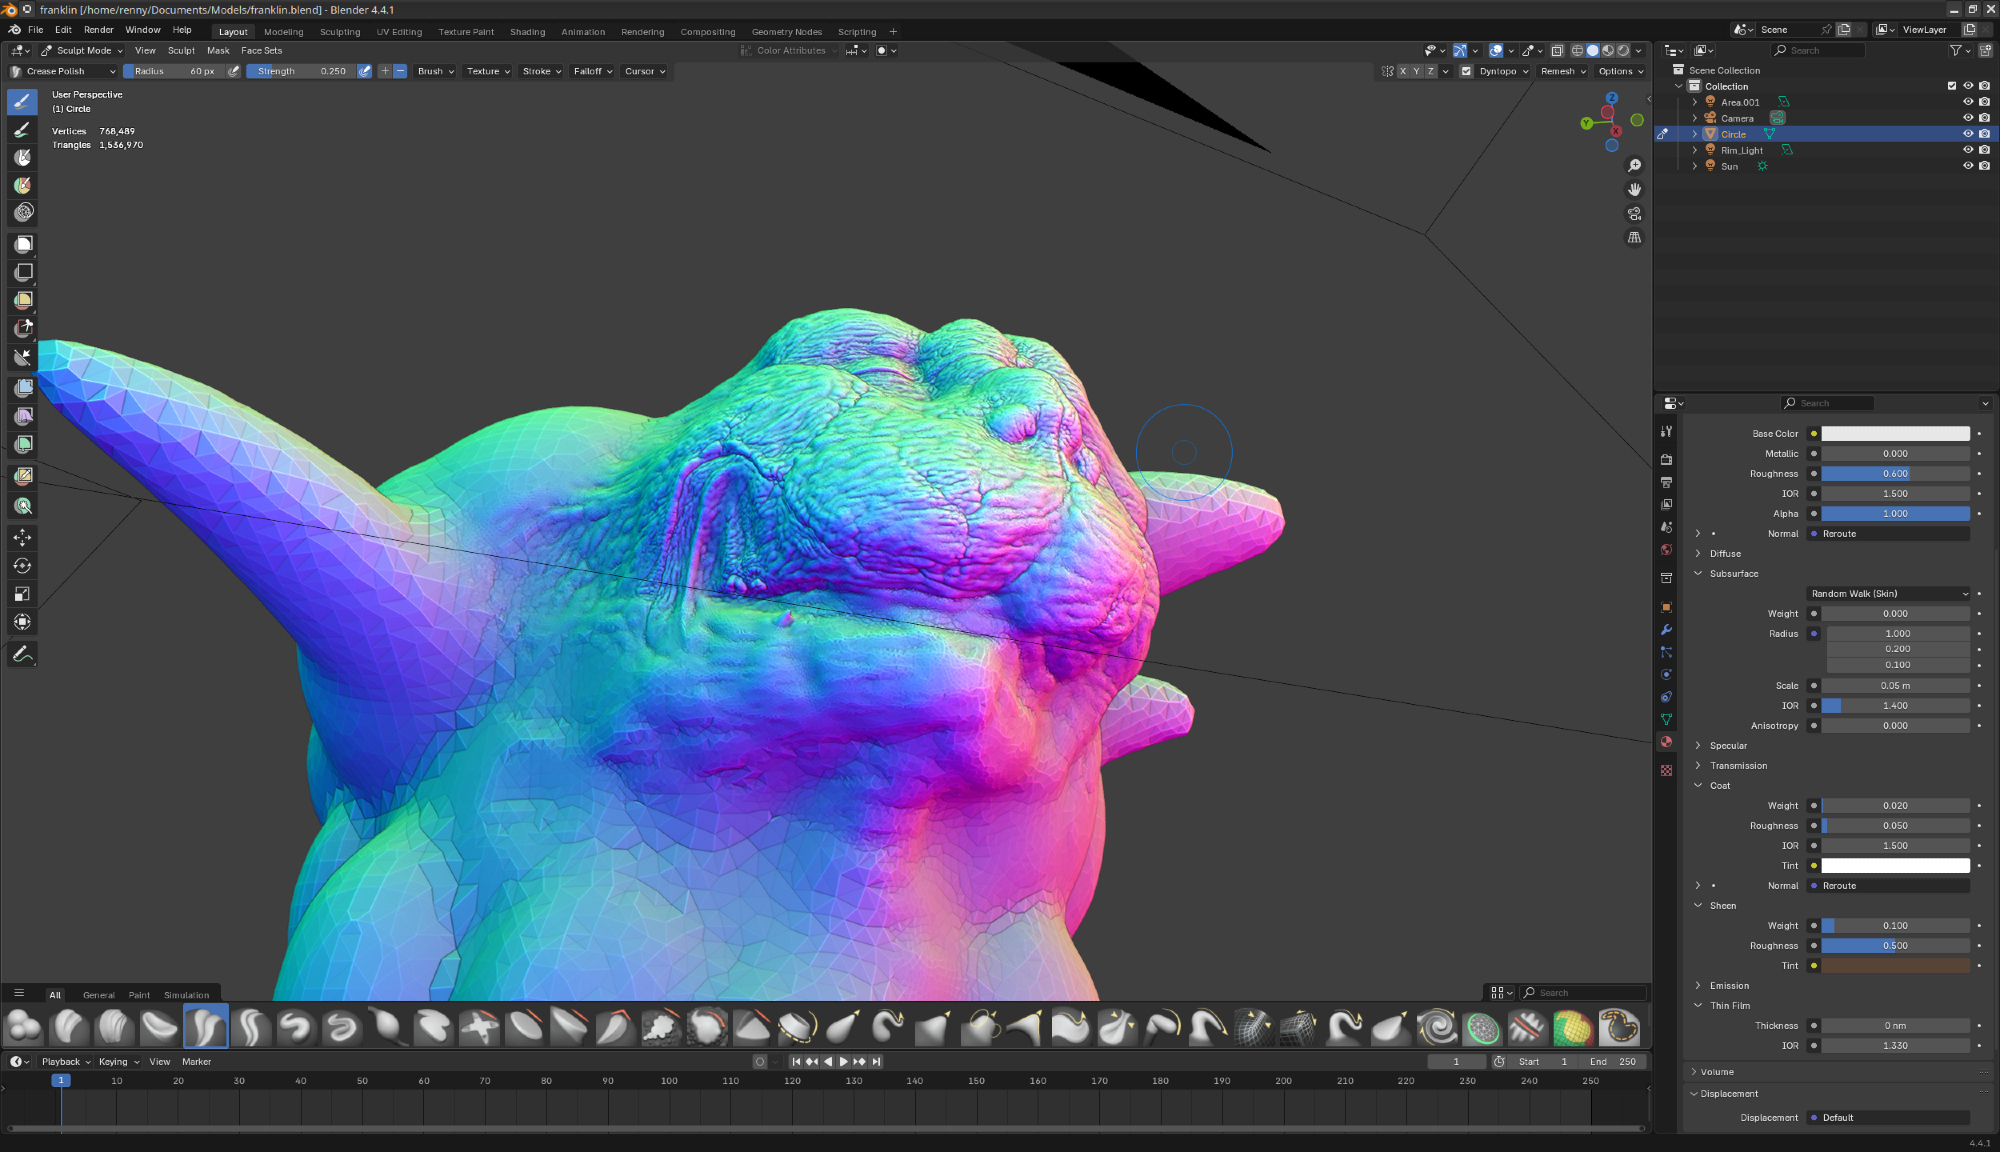The width and height of the screenshot is (2000, 1152).
Task: Select the Box Mask tool
Action: pos(23,244)
